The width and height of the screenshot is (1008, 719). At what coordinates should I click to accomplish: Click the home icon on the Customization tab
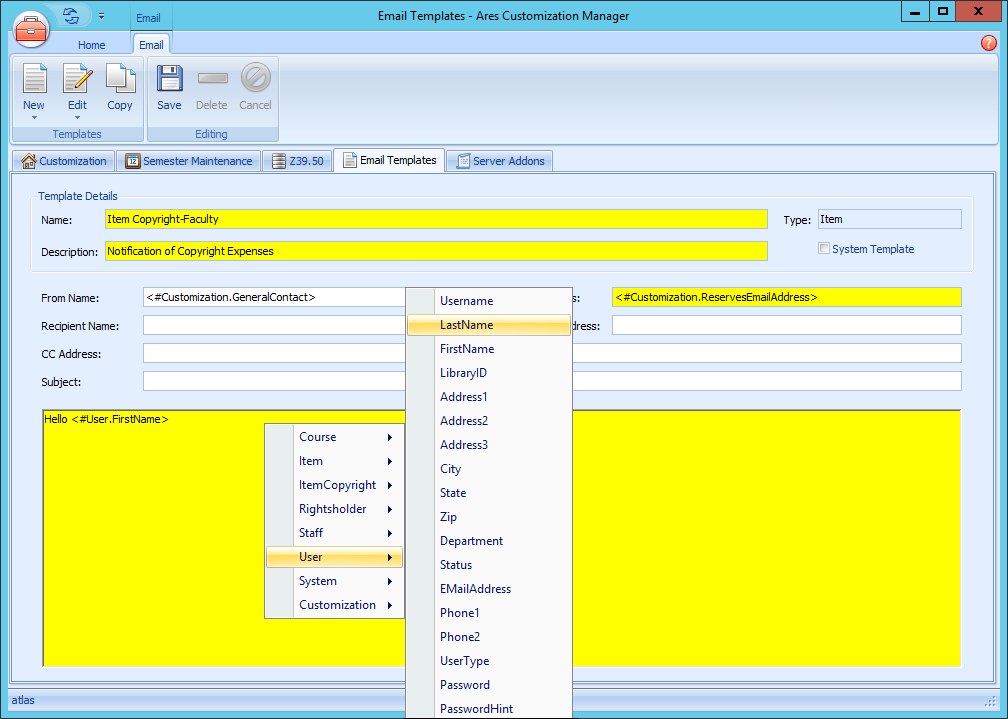pyautogui.click(x=27, y=161)
